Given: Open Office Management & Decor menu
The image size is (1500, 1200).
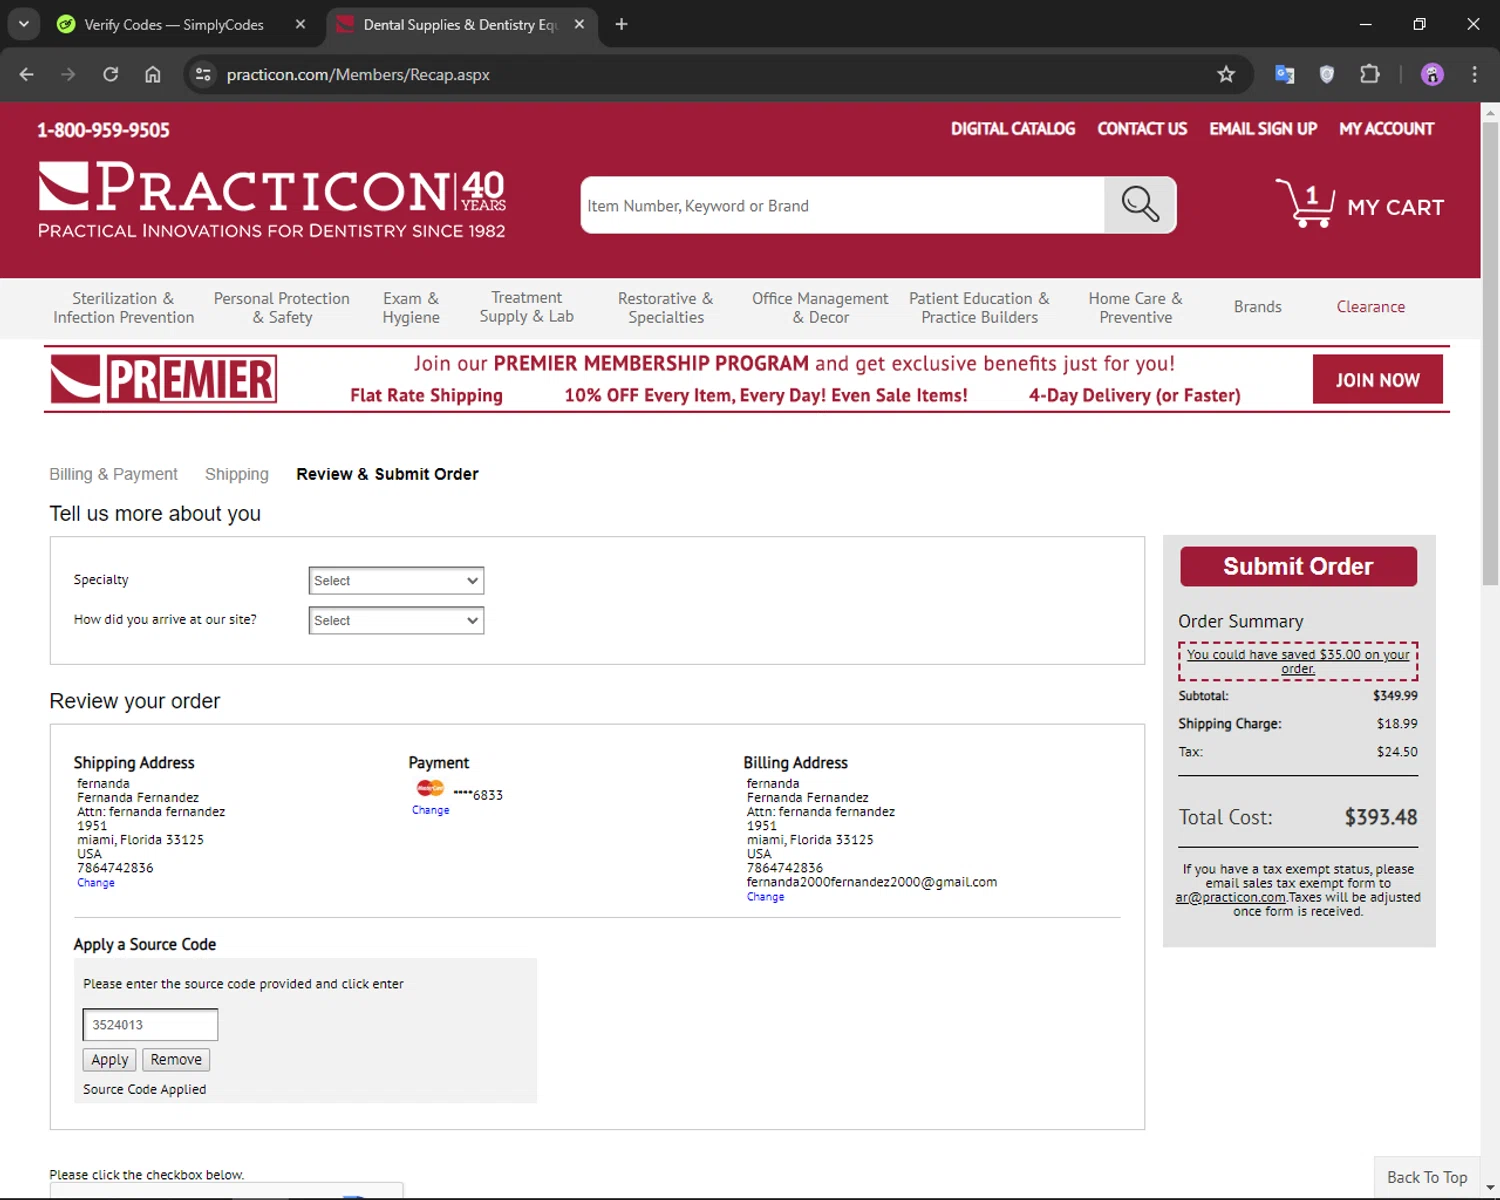Looking at the screenshot, I should [820, 307].
